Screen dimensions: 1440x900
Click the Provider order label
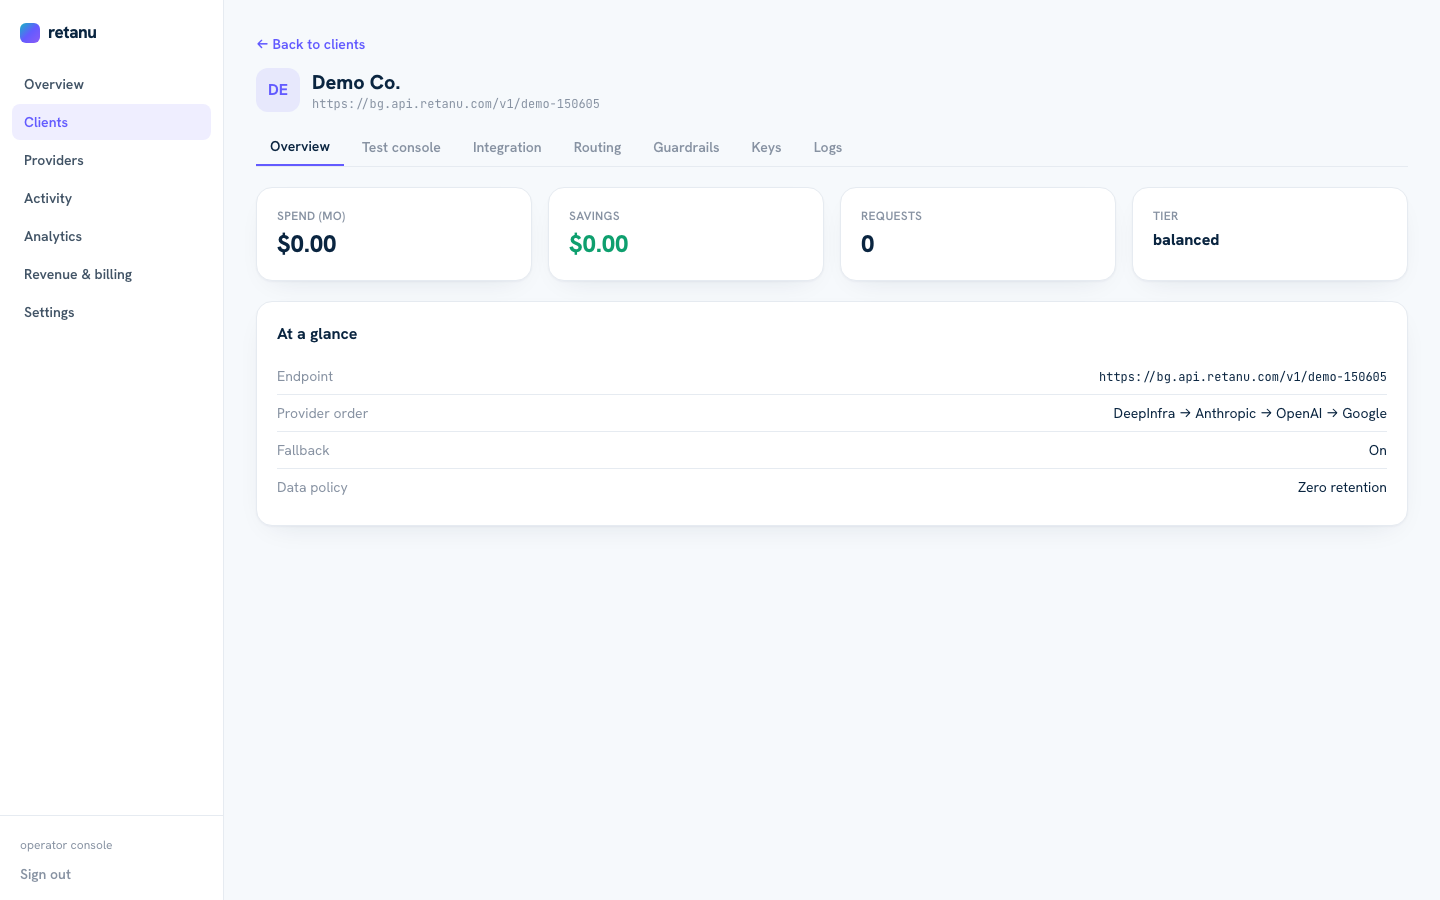point(322,413)
